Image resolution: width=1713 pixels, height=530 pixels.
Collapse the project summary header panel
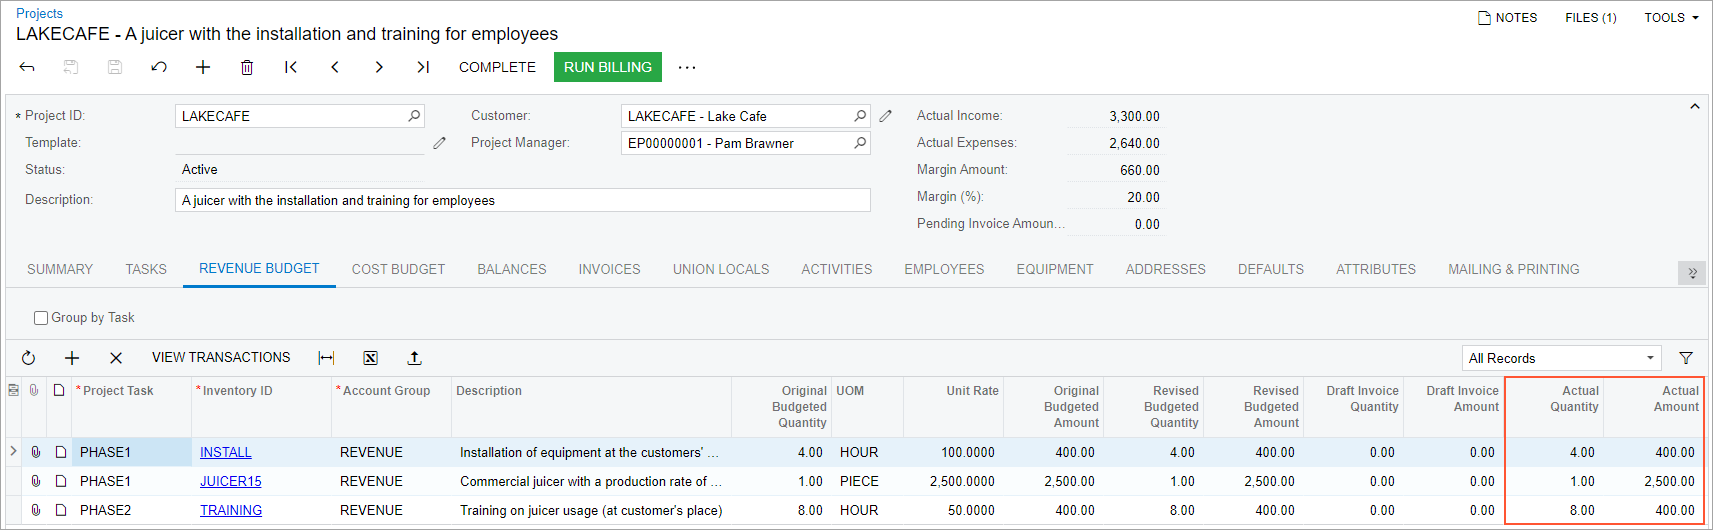click(x=1694, y=107)
